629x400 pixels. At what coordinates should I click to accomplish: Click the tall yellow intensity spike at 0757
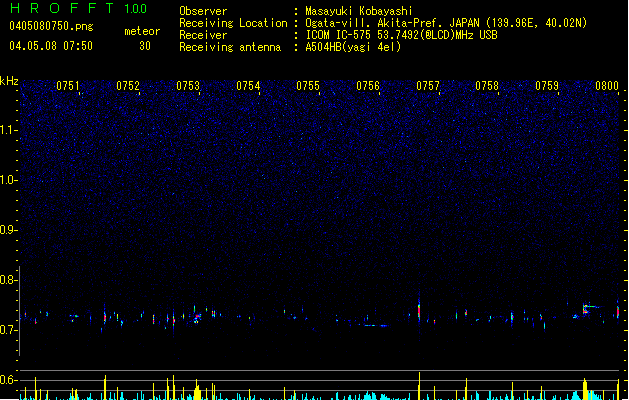click(x=420, y=386)
